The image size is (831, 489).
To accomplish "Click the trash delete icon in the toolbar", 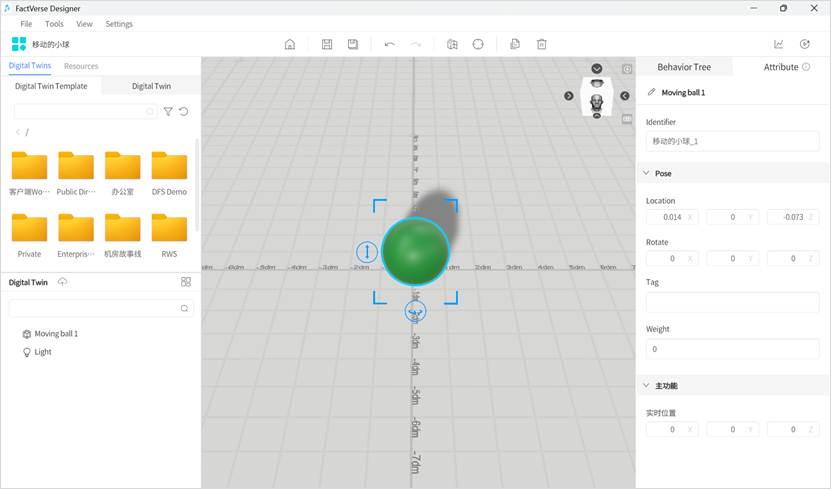I will tap(542, 45).
